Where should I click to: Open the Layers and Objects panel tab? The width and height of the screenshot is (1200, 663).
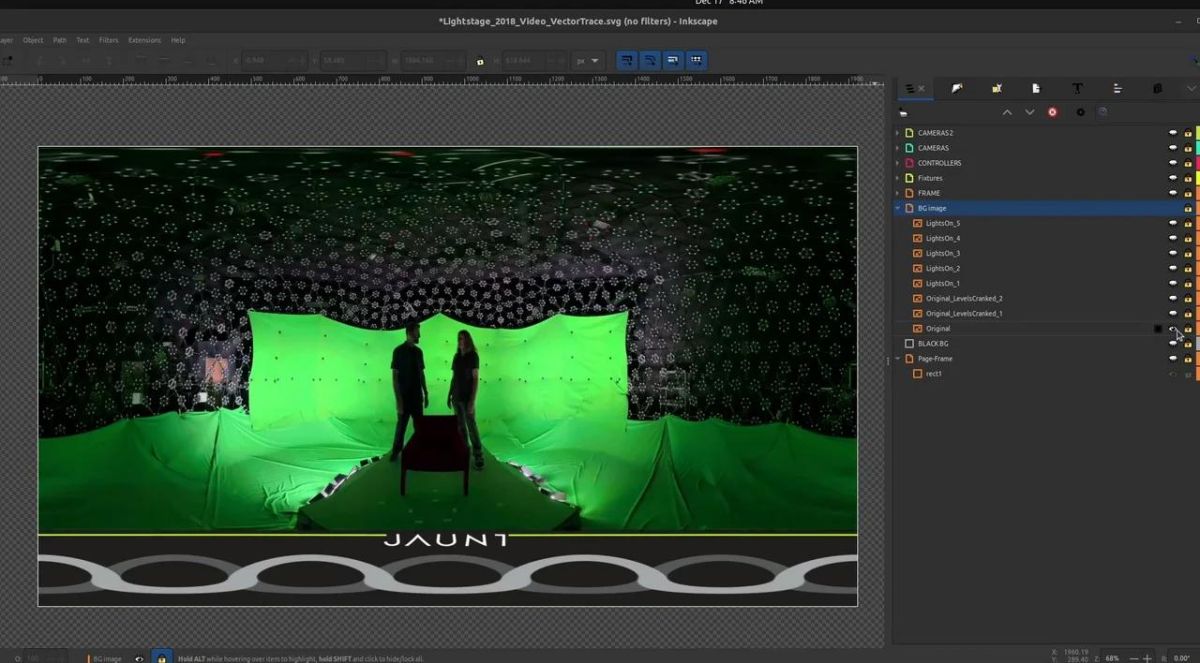point(910,89)
